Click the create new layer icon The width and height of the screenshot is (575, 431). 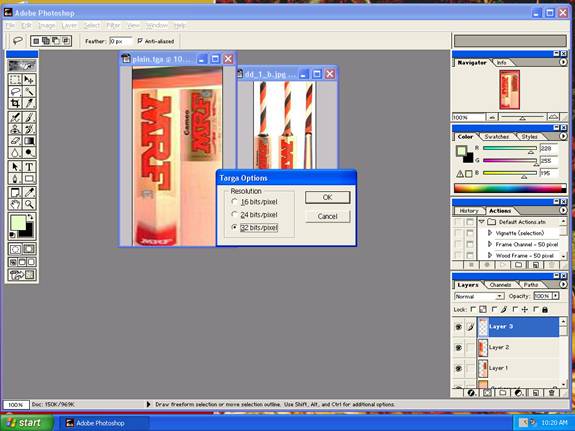[x=535, y=393]
